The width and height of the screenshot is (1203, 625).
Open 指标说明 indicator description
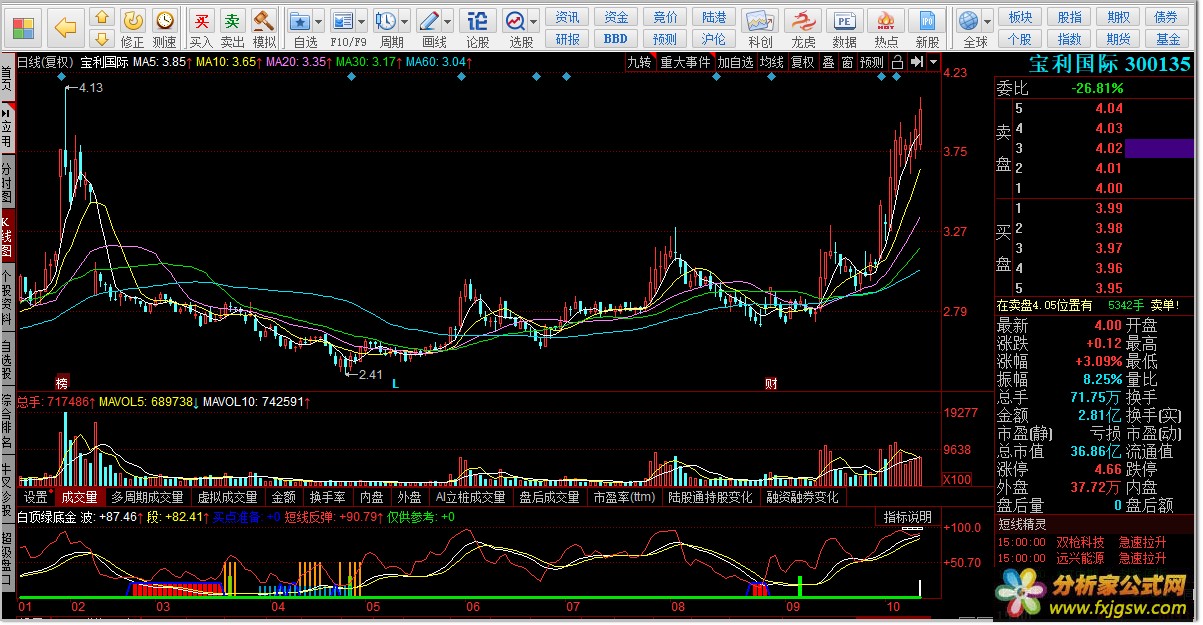click(x=907, y=517)
